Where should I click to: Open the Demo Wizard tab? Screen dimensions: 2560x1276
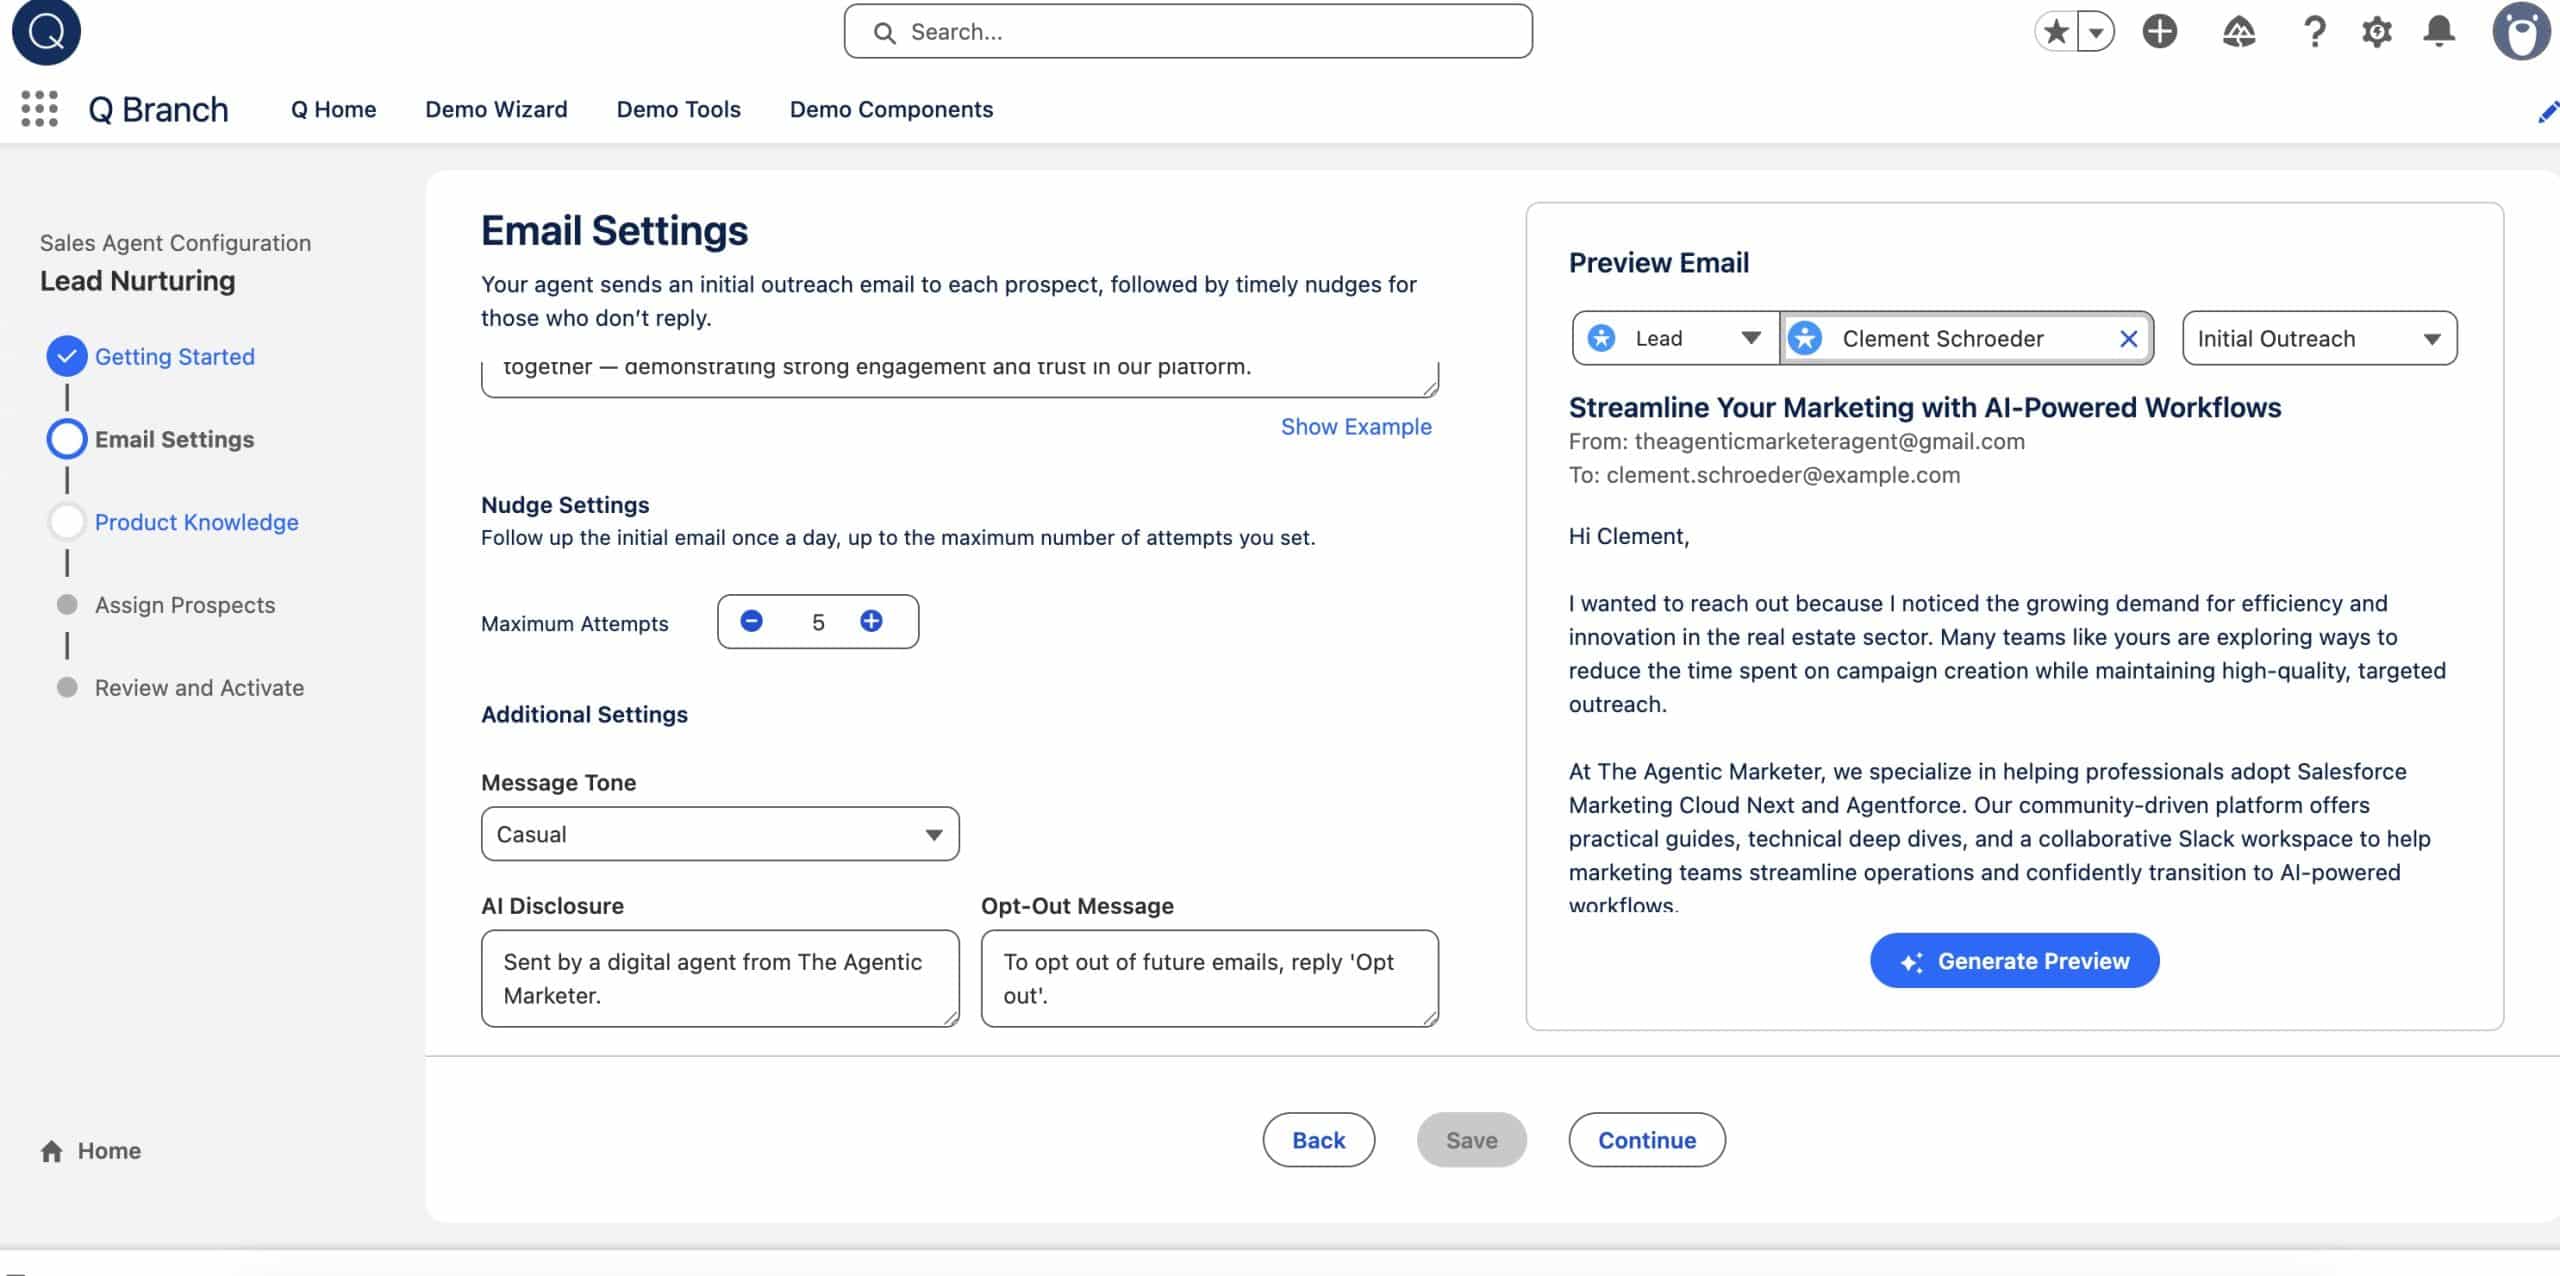[496, 109]
